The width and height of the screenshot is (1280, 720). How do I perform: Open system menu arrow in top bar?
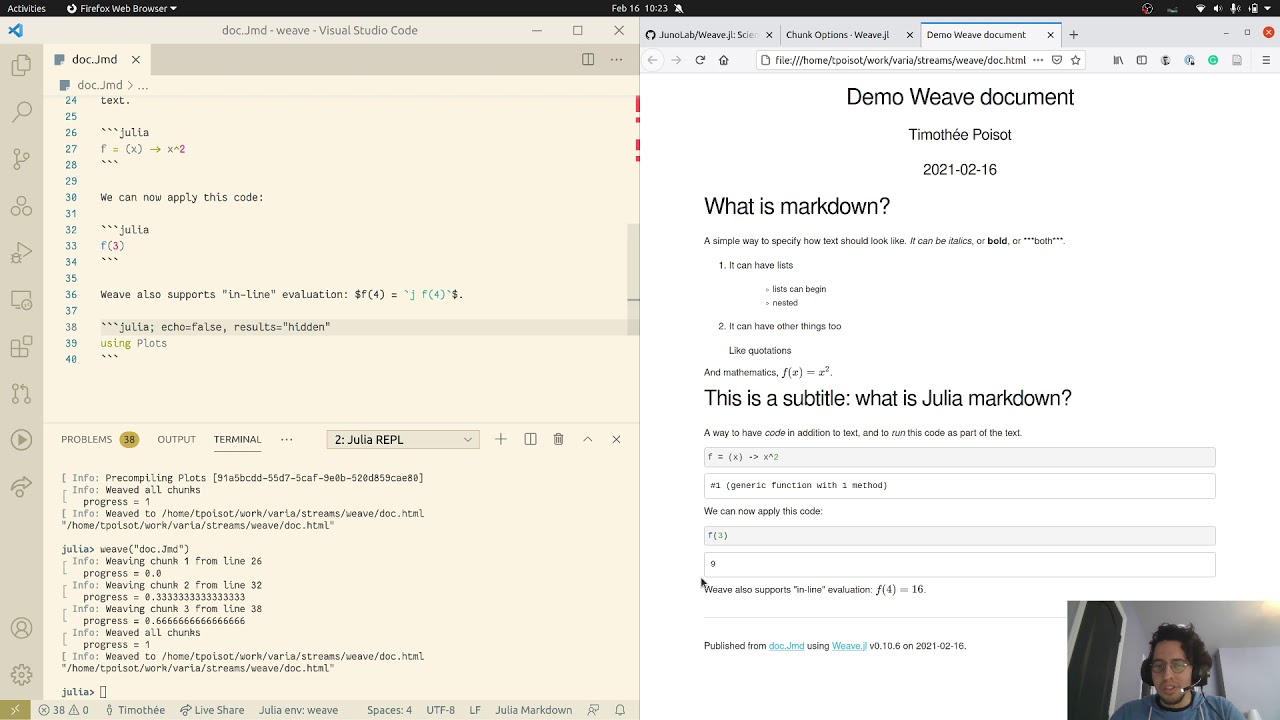pos(1268,8)
